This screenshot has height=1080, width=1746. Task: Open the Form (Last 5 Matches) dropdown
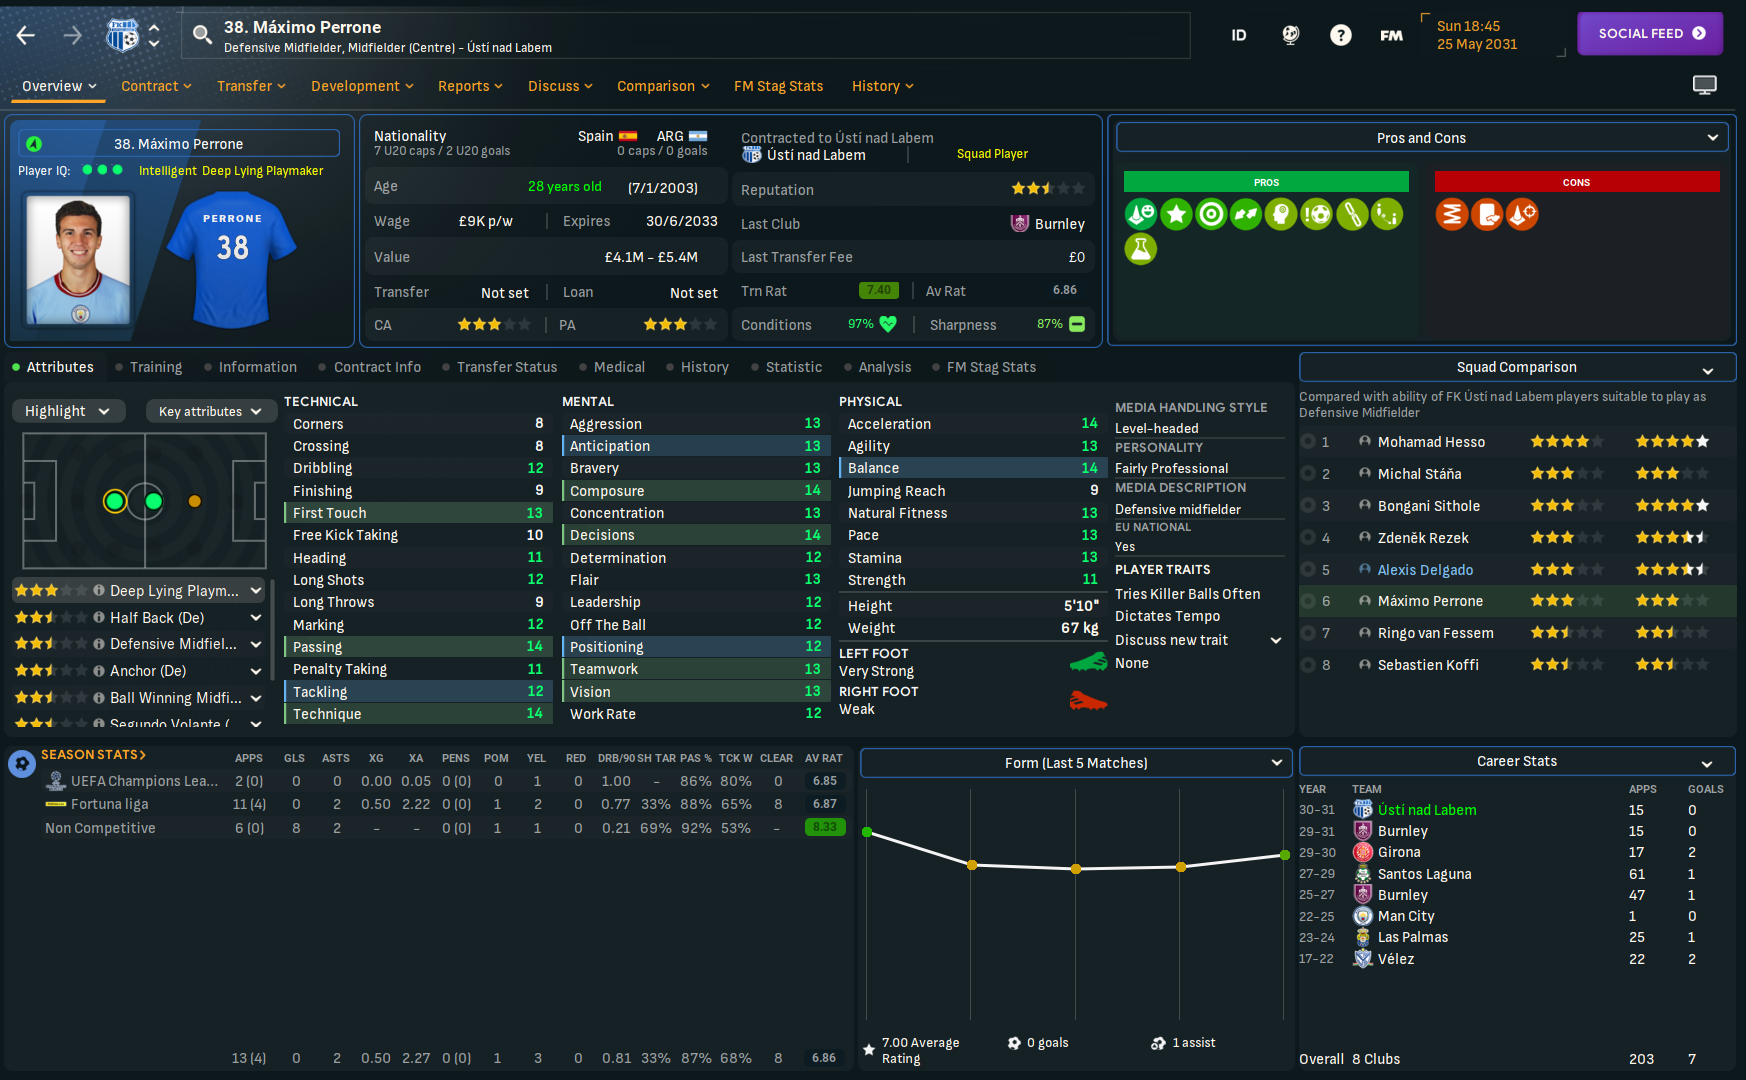point(1076,763)
